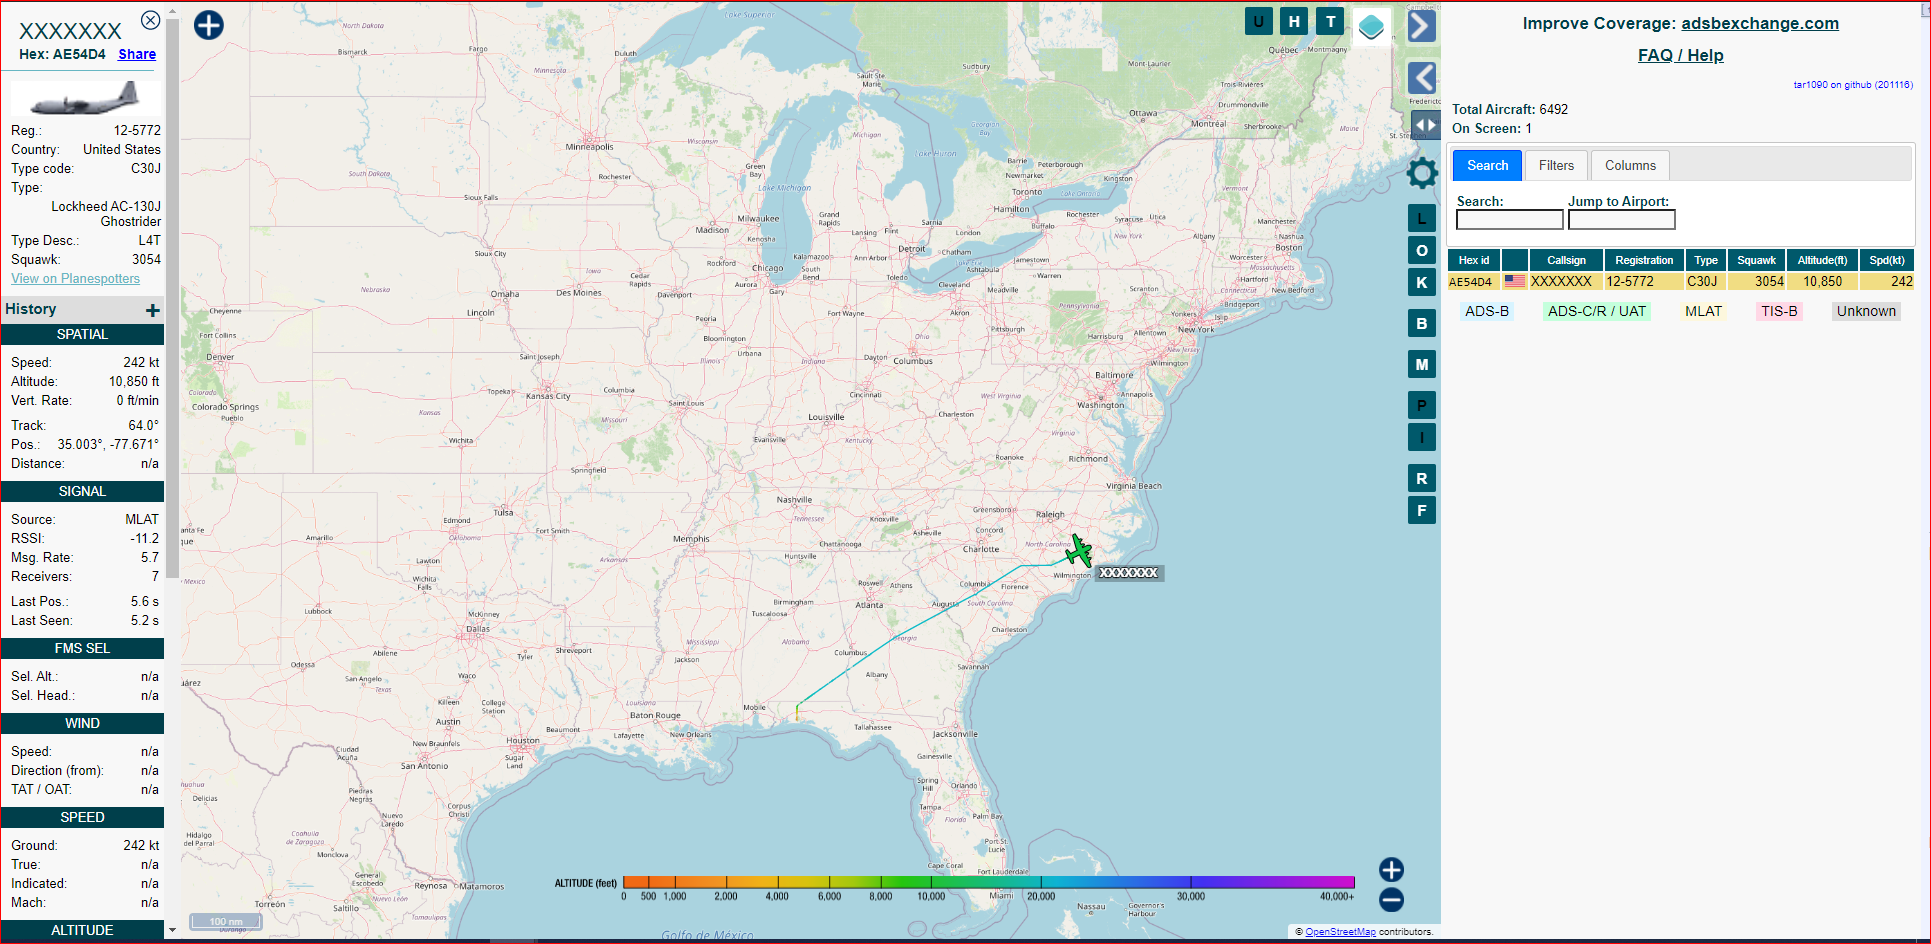Click the SPEED section header
Viewport: 1931px width, 944px height.
tap(82, 818)
